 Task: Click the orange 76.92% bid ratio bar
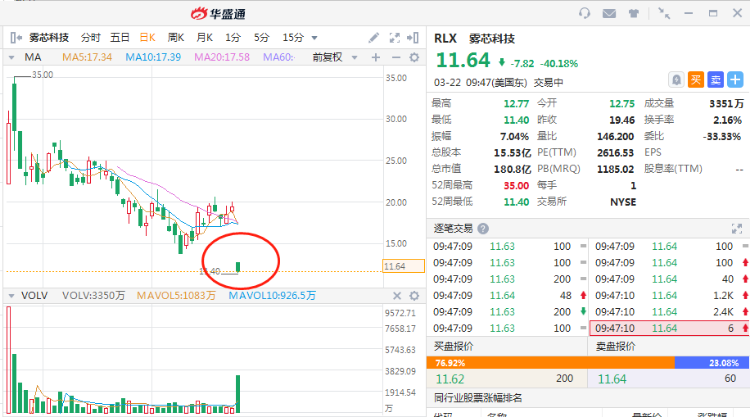[551, 362]
